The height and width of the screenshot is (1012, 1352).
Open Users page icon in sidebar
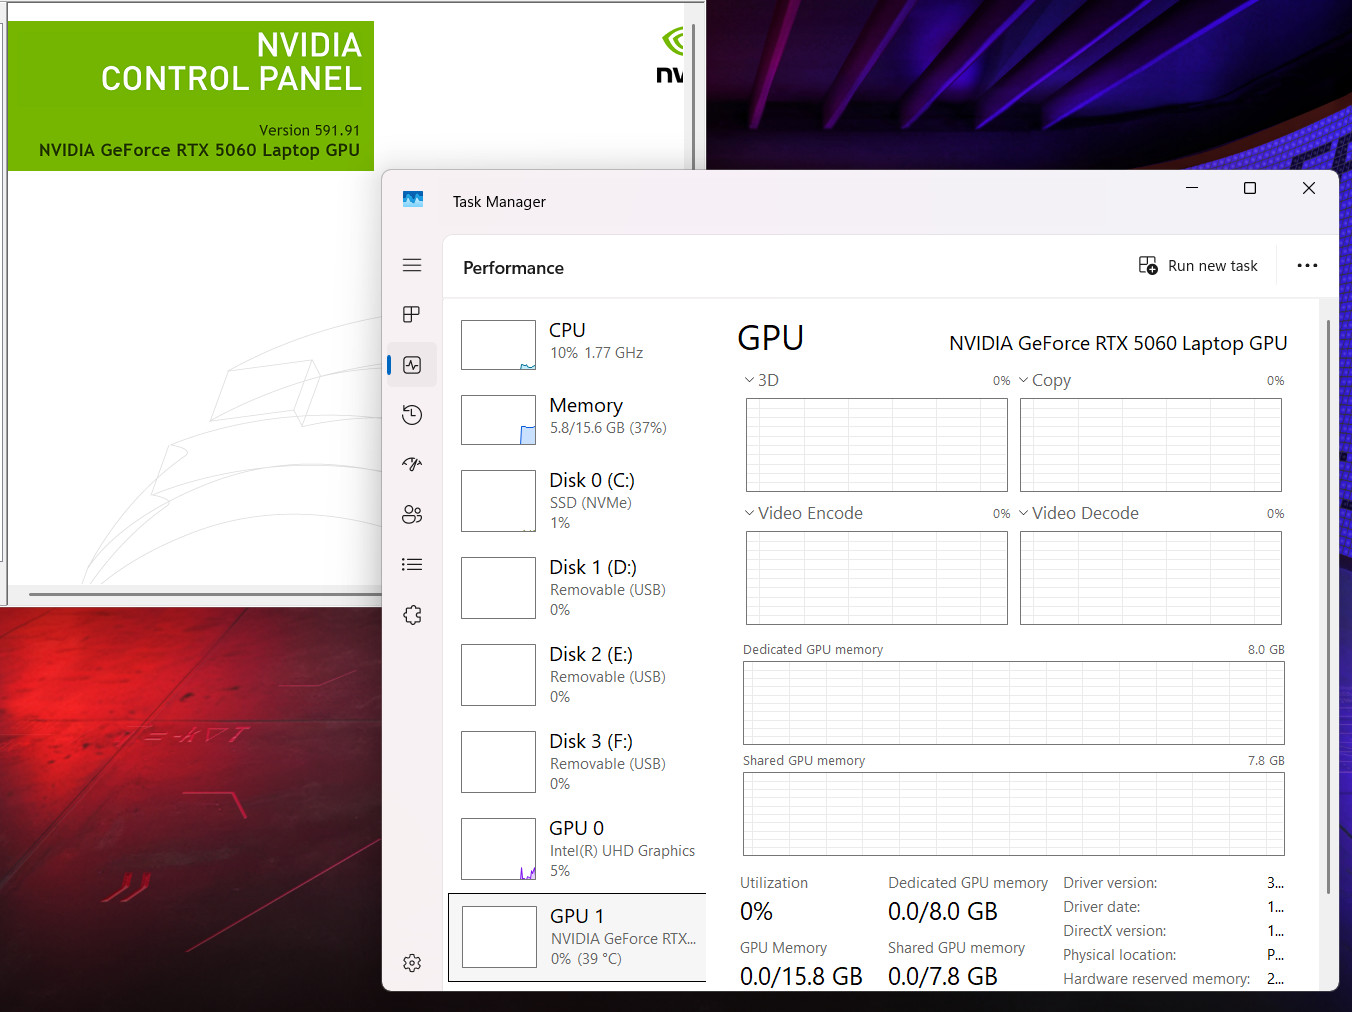pyautogui.click(x=412, y=514)
